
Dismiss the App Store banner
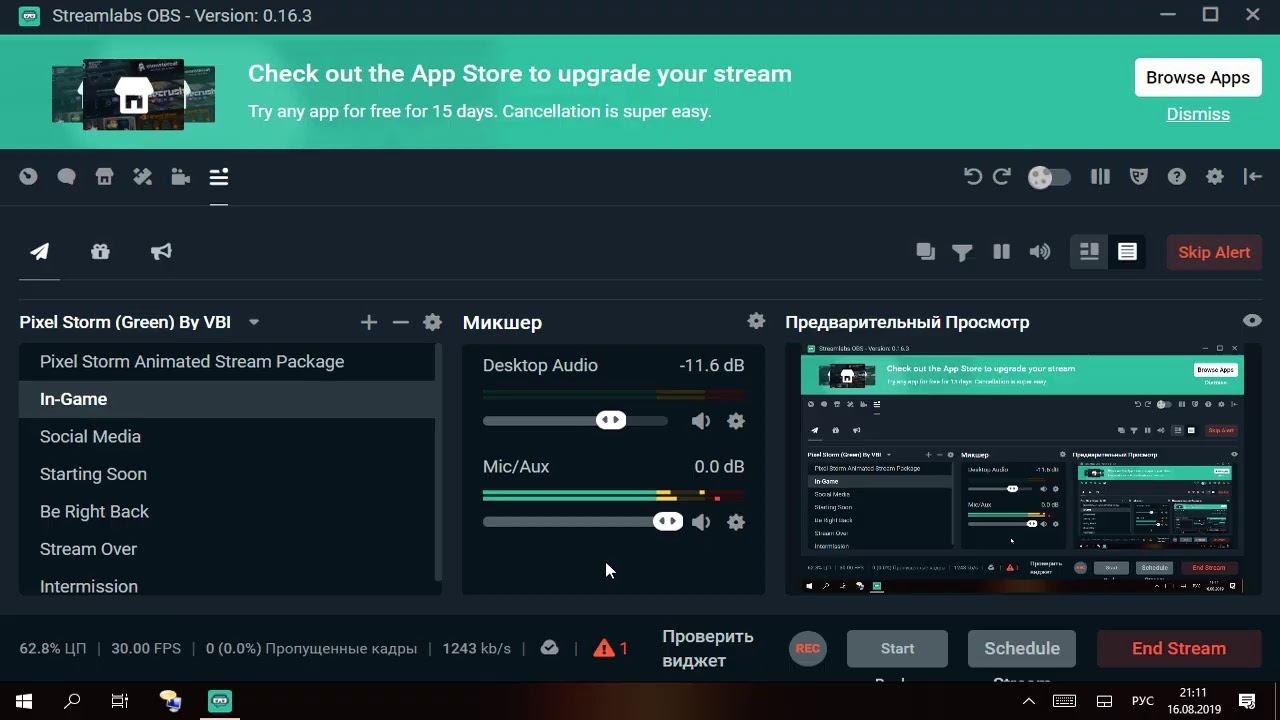pyautogui.click(x=1198, y=114)
